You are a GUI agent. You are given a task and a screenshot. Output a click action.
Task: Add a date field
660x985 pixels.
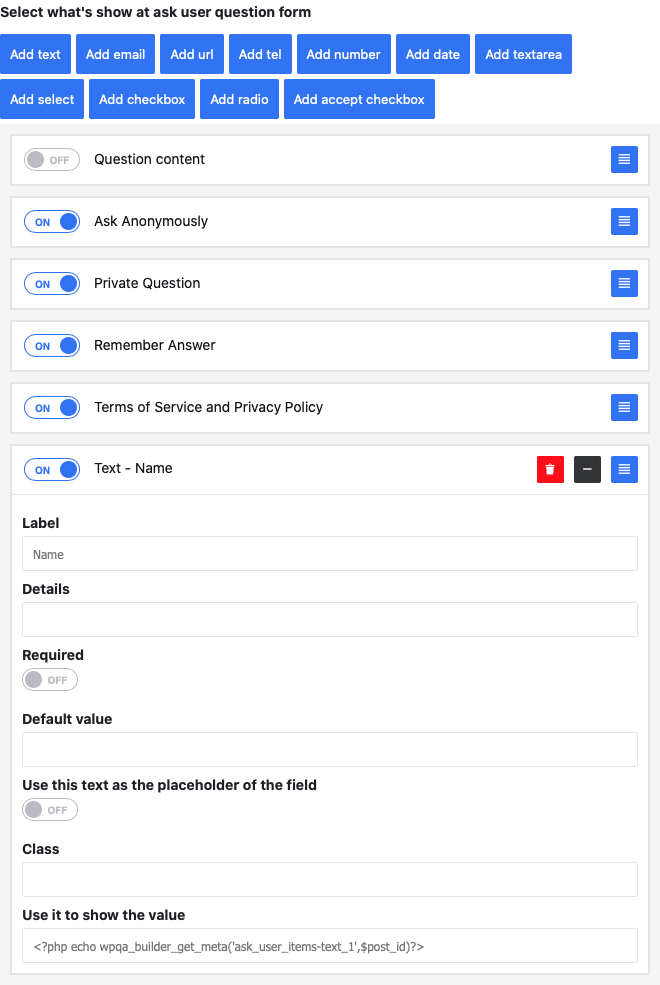coord(432,54)
